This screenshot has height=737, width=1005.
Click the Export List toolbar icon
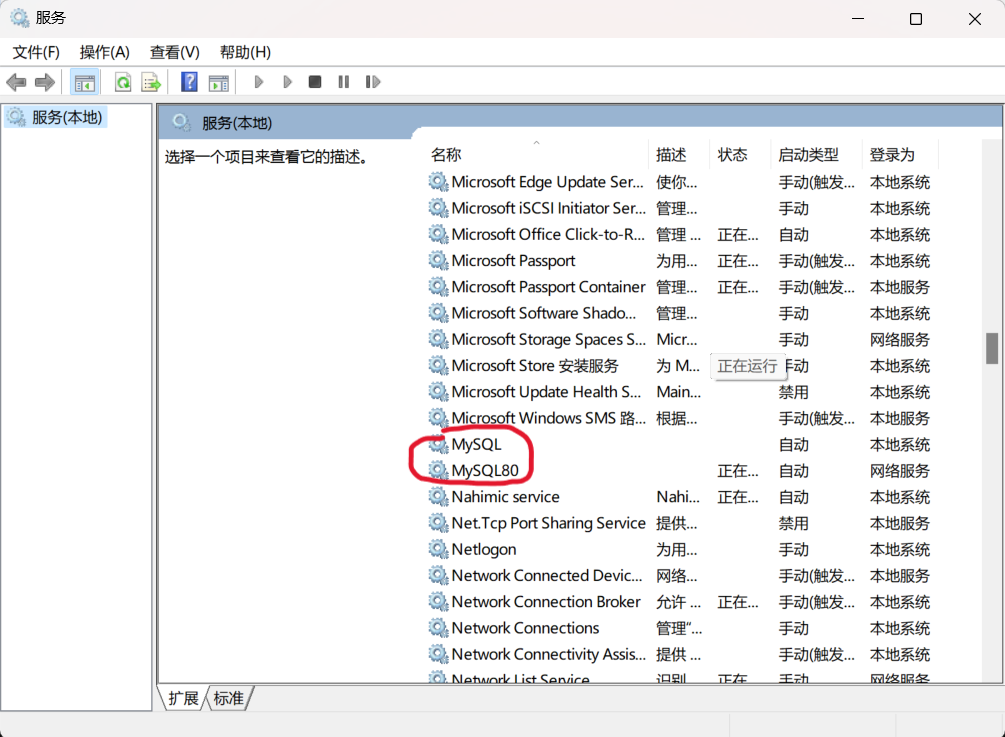(x=151, y=82)
